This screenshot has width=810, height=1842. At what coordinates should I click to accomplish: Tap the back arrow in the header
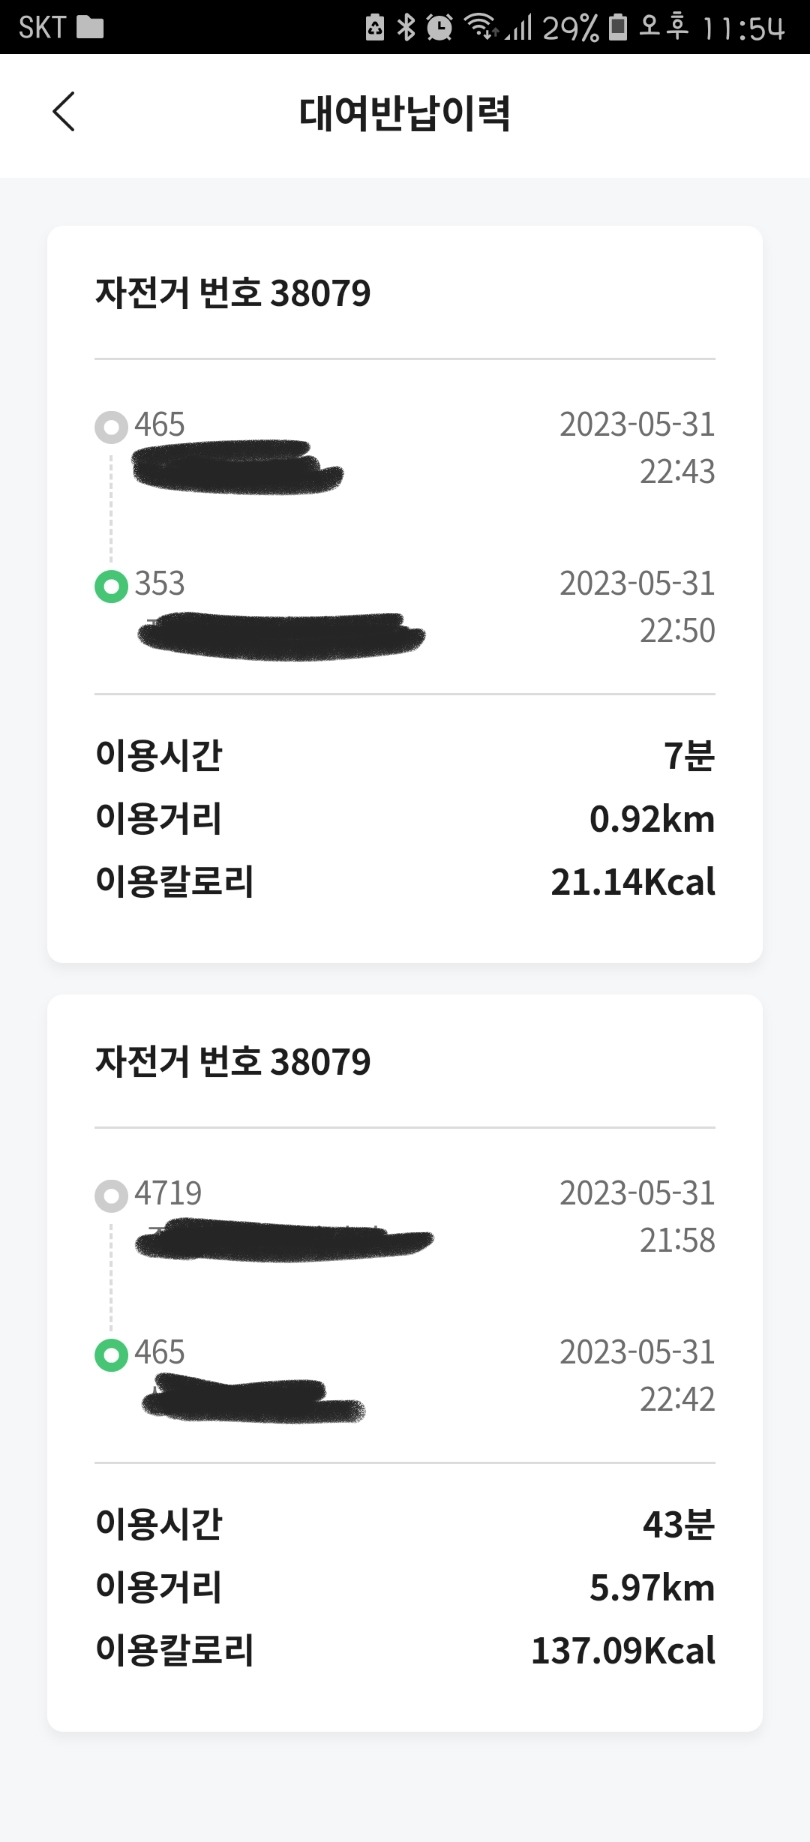[64, 112]
